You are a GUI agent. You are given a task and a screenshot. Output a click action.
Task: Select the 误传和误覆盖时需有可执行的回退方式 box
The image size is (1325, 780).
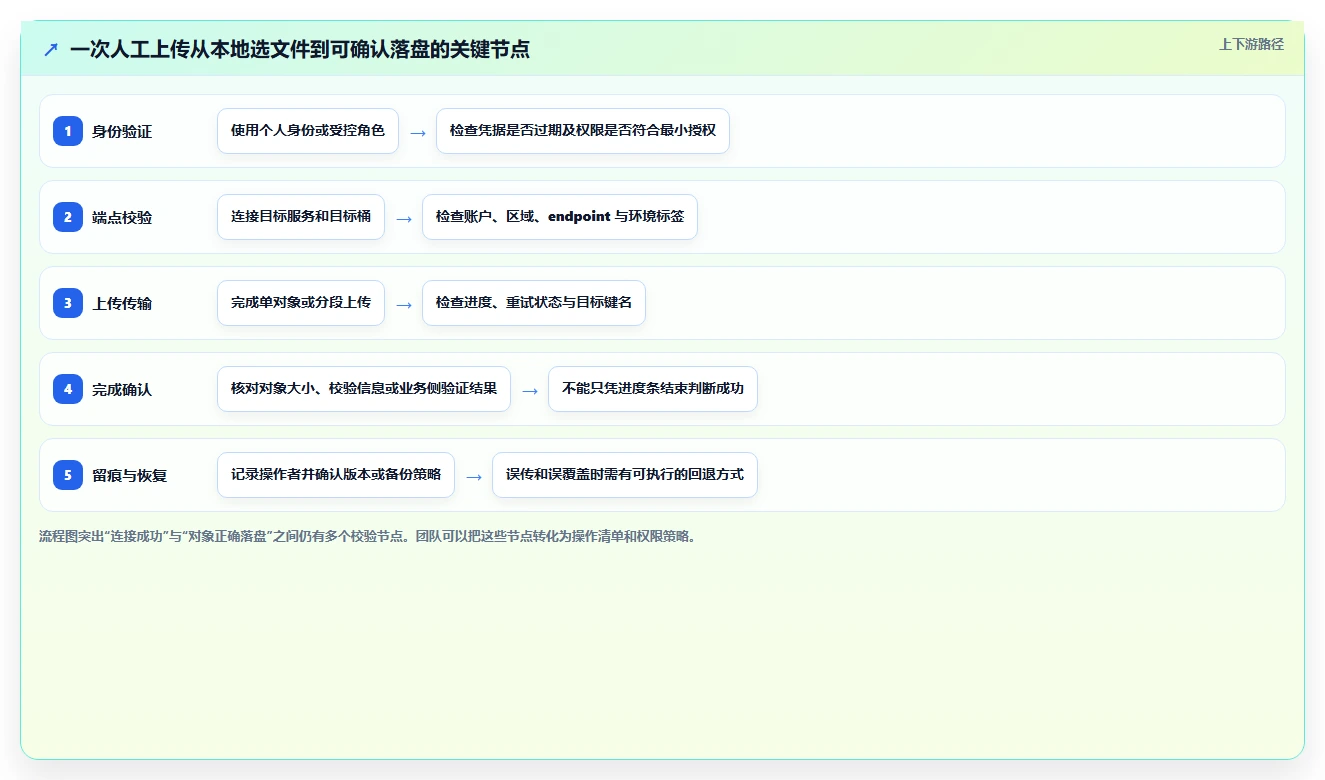point(625,475)
